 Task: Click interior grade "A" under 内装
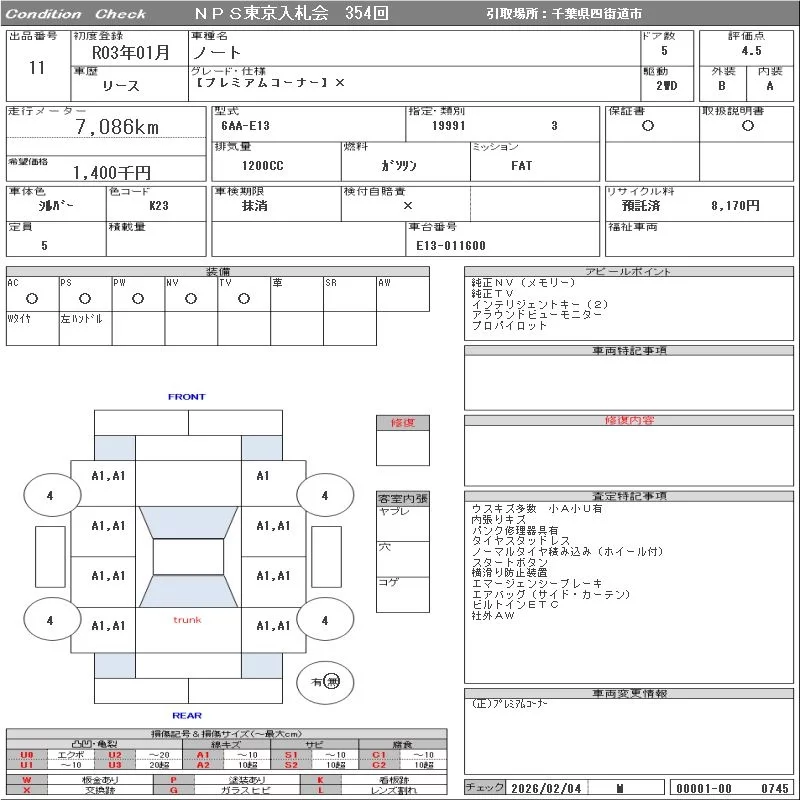[769, 86]
